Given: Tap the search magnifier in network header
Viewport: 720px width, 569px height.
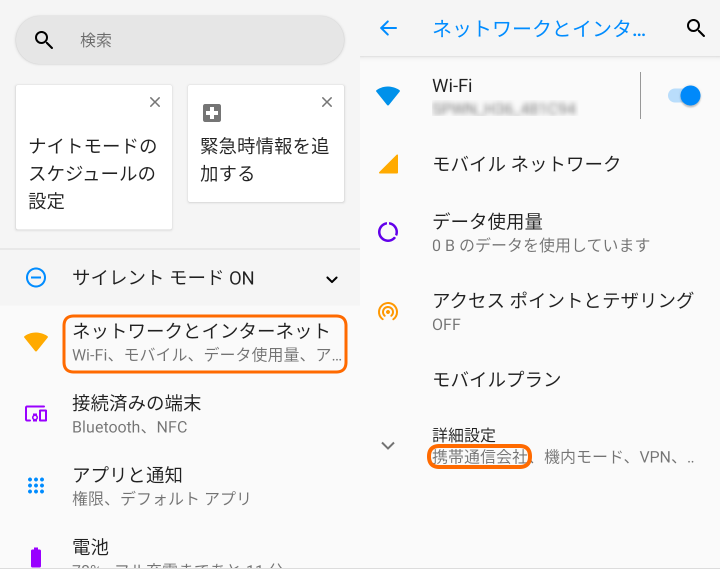Looking at the screenshot, I should point(696,28).
